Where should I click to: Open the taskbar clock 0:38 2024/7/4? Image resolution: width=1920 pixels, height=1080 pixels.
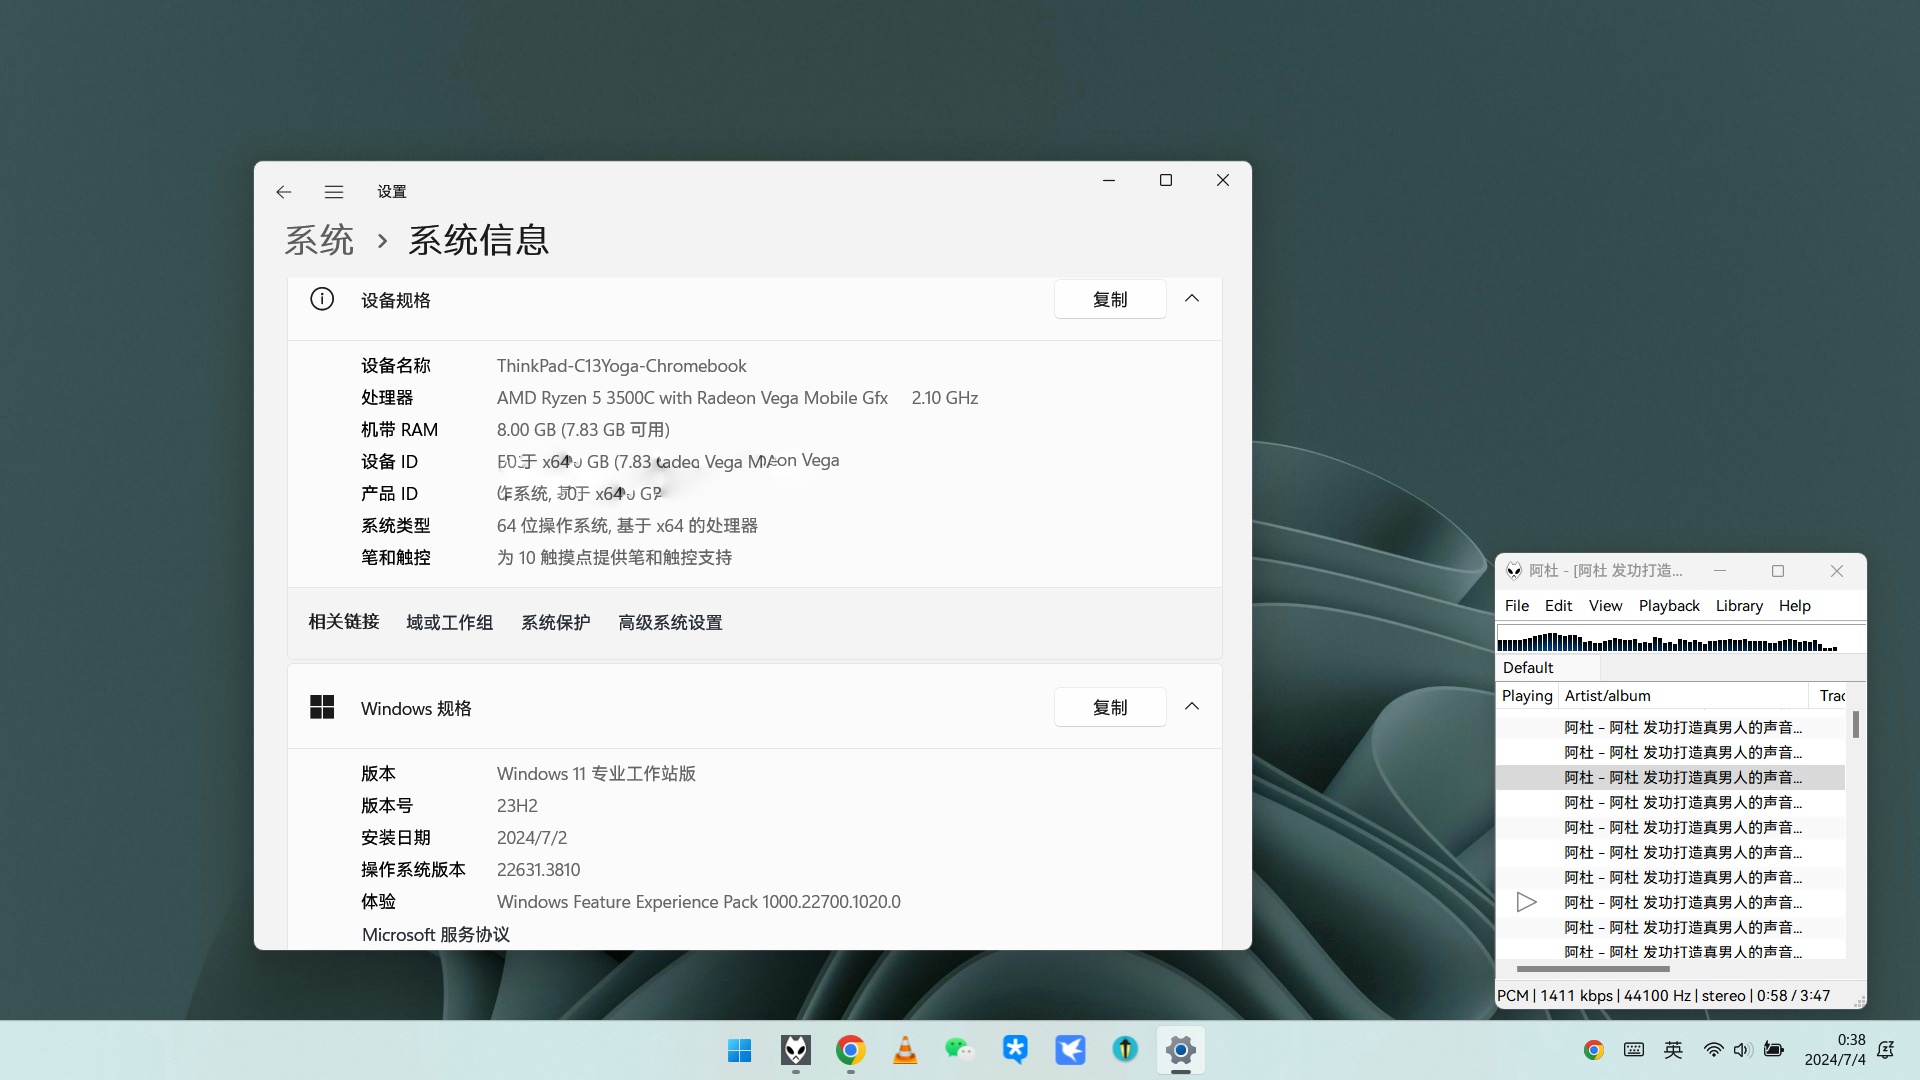coord(1834,1050)
